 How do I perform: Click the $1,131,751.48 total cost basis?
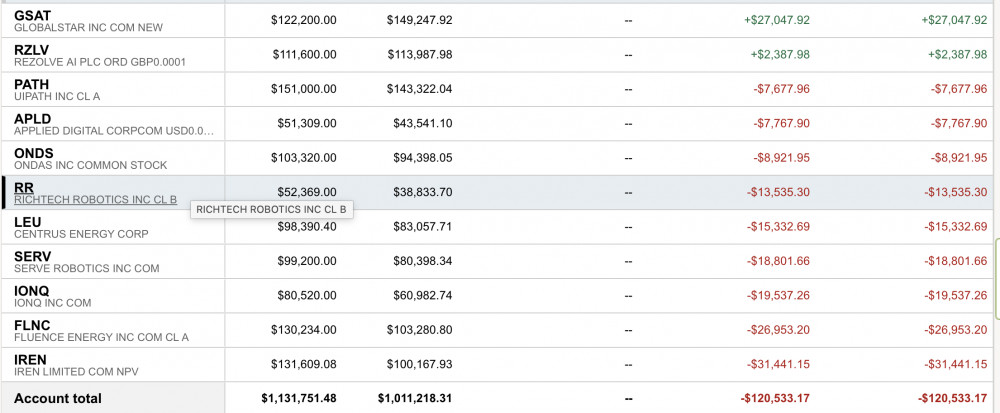tap(299, 398)
